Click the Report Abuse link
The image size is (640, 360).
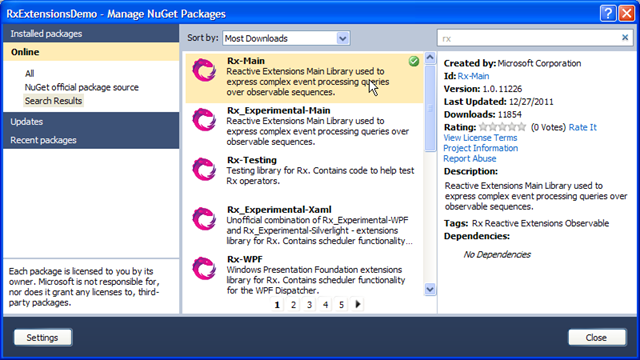pyautogui.click(x=470, y=159)
